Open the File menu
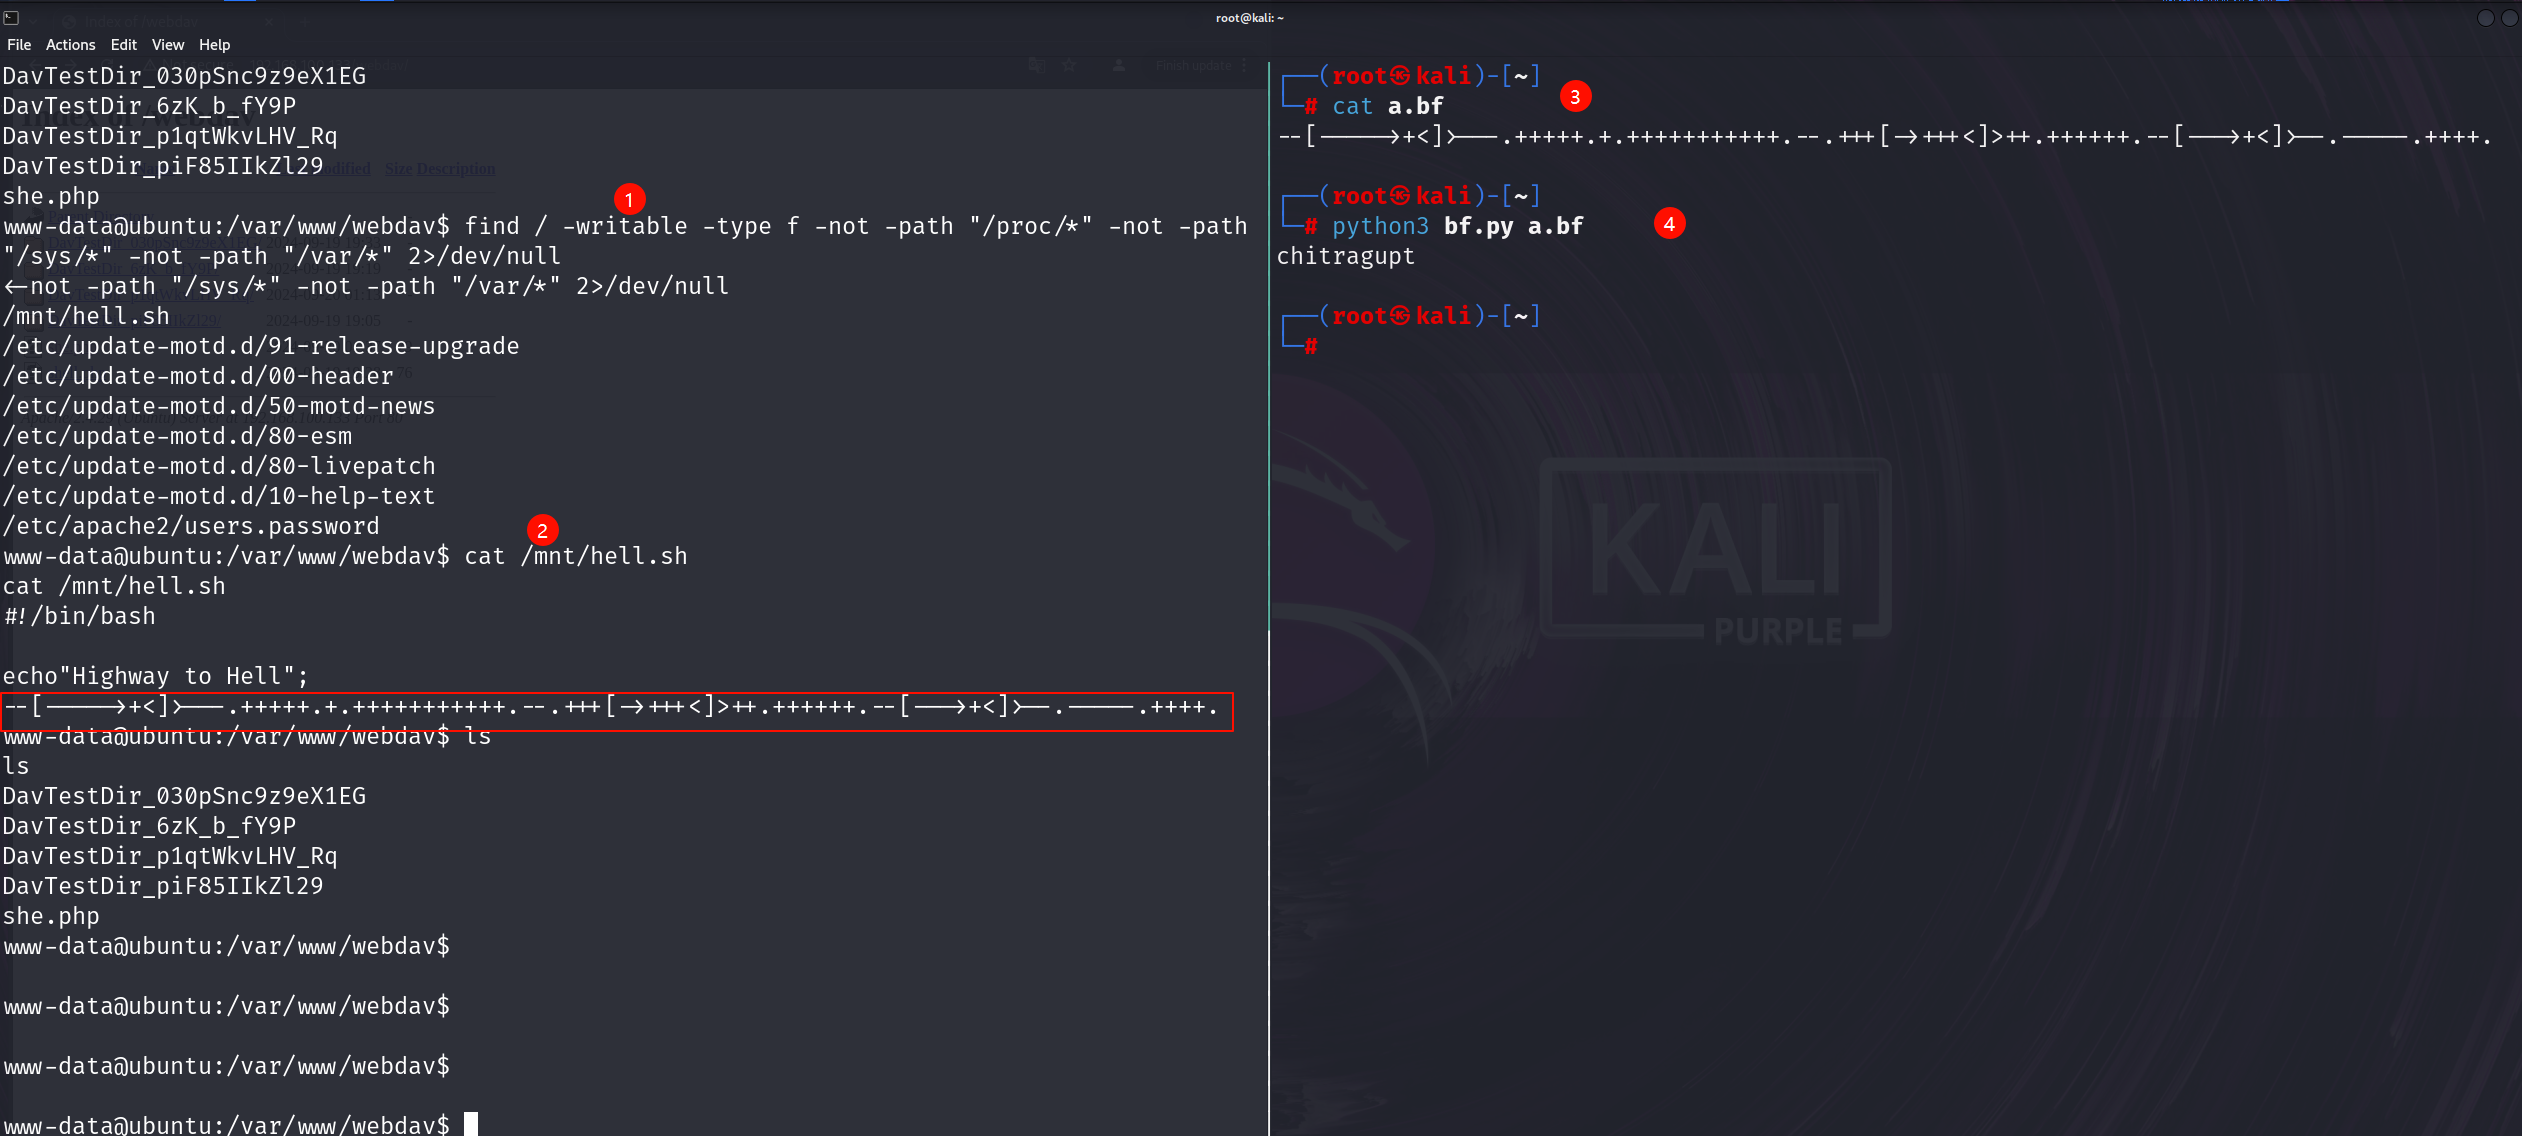 (19, 45)
